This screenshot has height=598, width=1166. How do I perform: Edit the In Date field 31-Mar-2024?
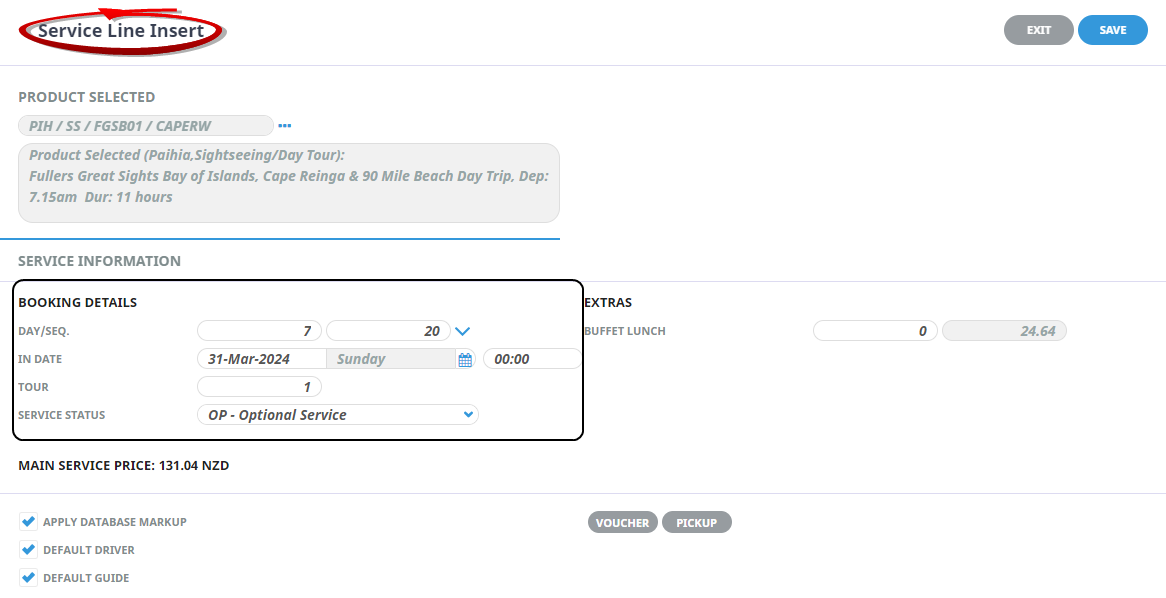click(261, 359)
